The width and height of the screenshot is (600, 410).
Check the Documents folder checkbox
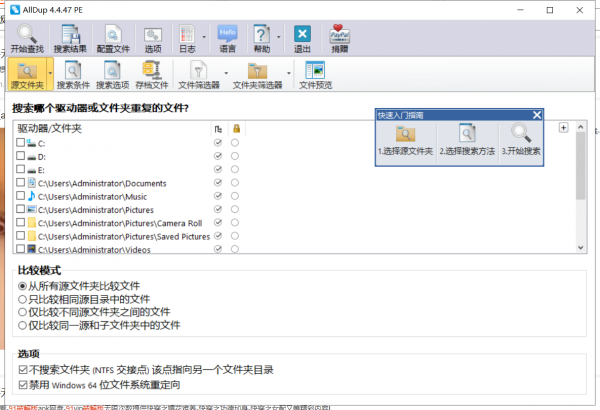[21, 183]
